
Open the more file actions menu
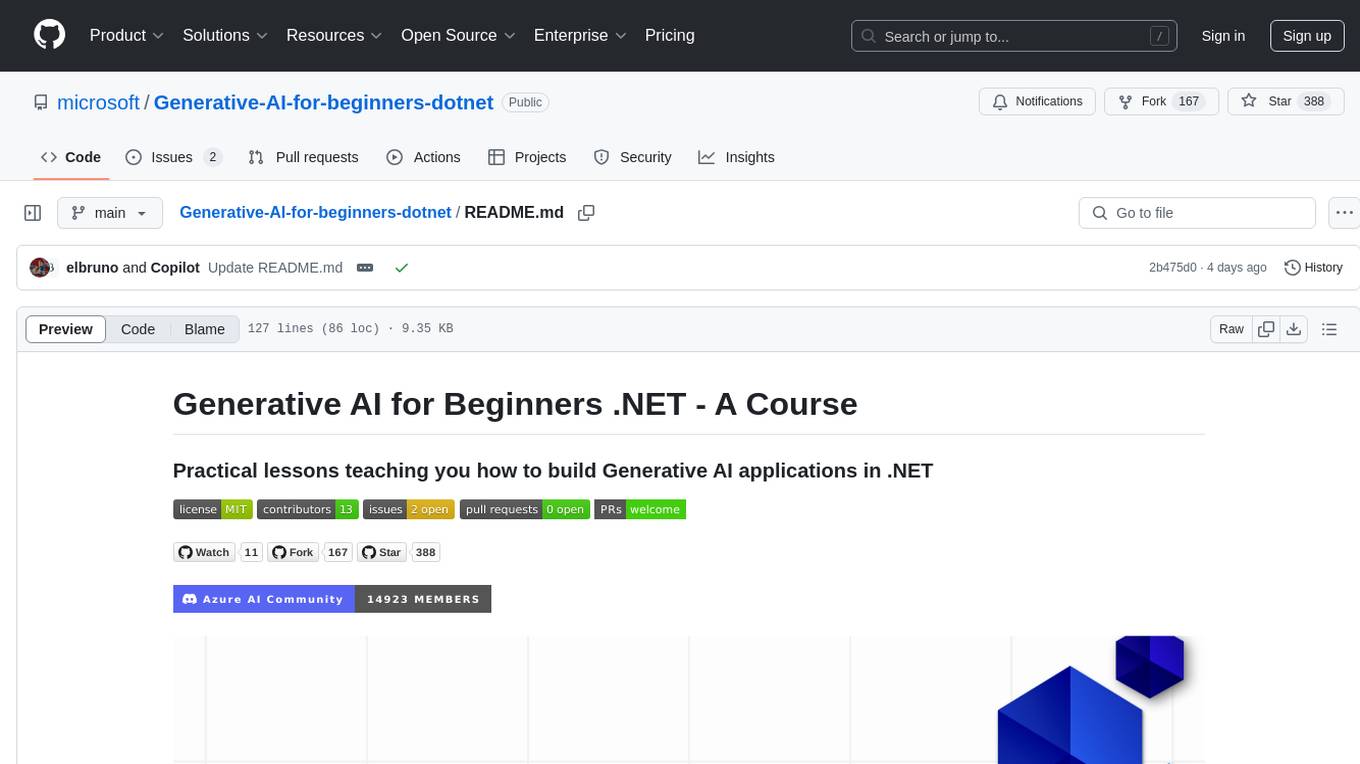pos(1344,213)
